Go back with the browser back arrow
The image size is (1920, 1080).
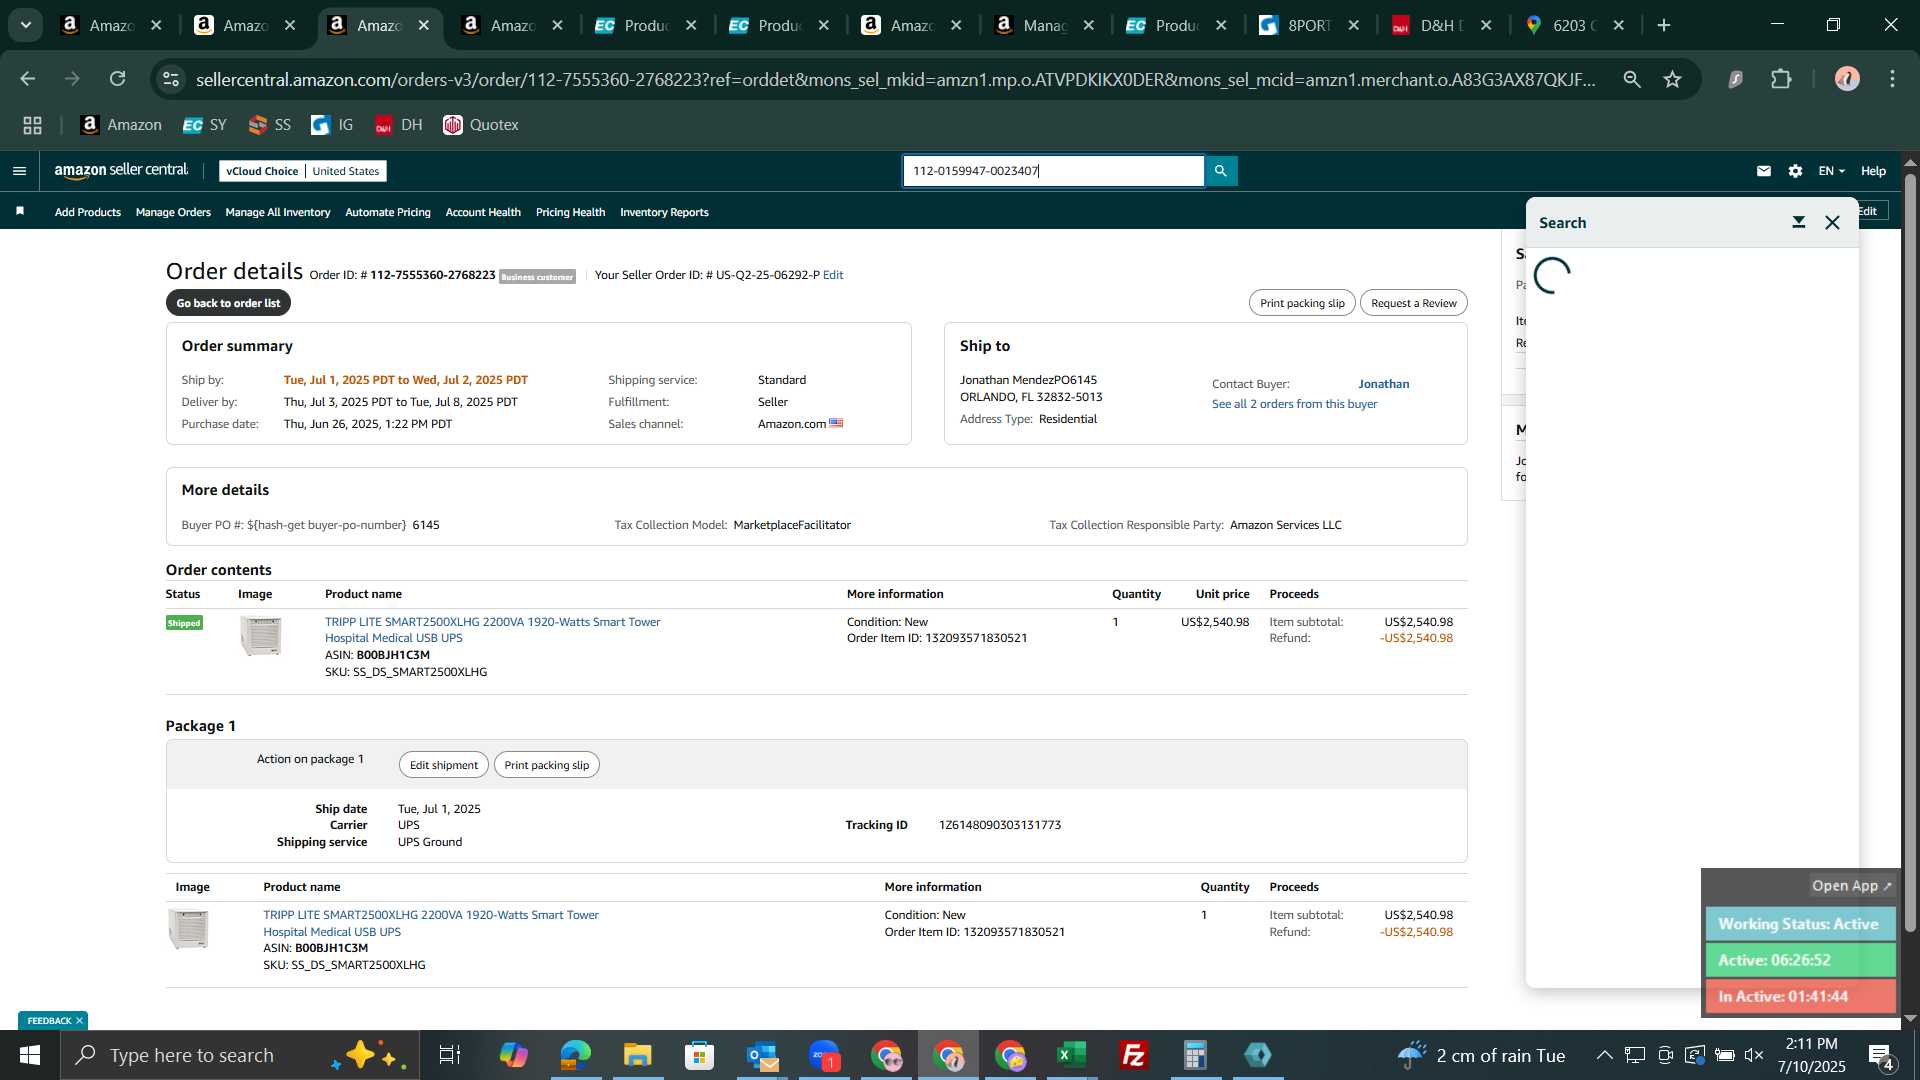coord(28,79)
